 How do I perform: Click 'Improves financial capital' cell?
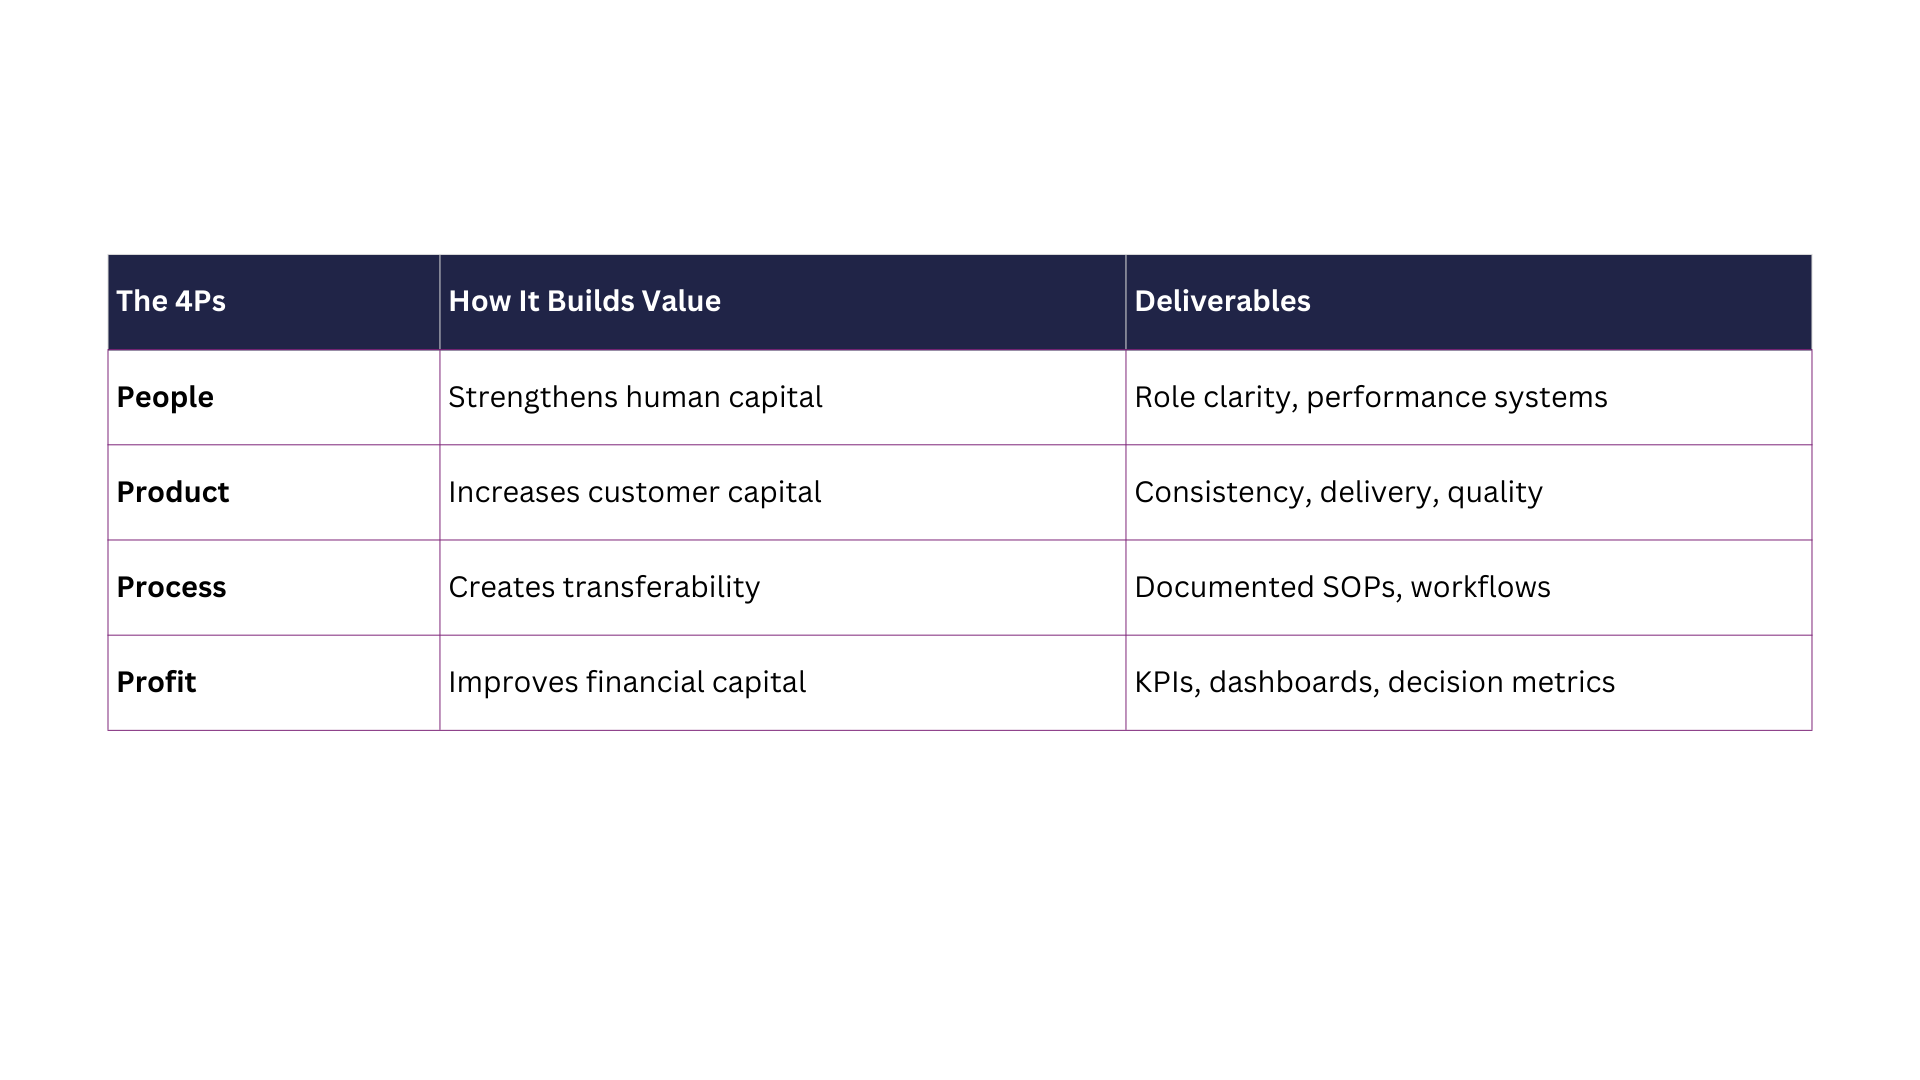(x=783, y=682)
